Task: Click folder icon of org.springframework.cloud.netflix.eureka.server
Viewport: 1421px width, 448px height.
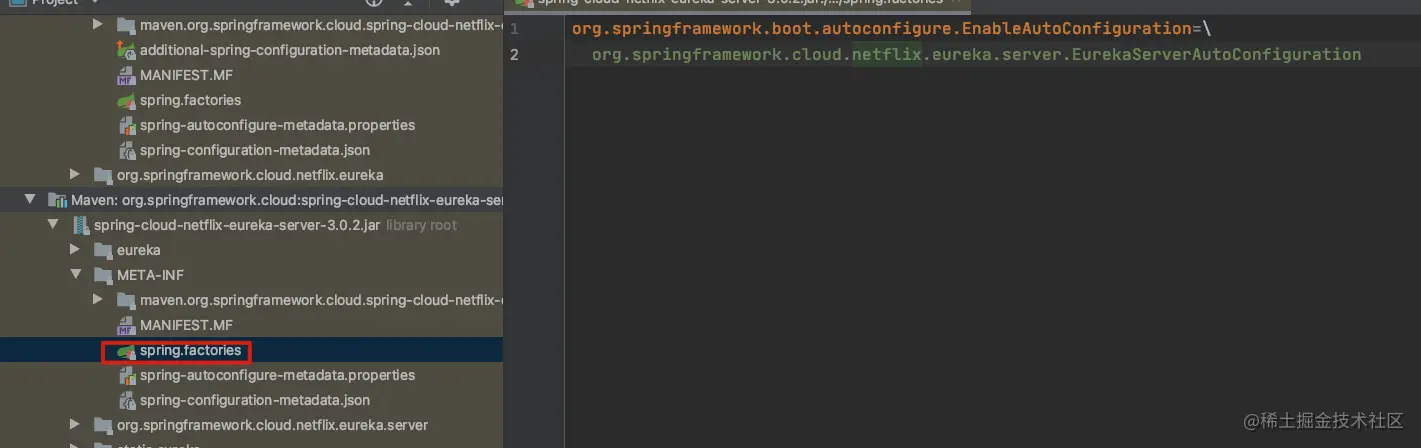Action: pos(103,425)
